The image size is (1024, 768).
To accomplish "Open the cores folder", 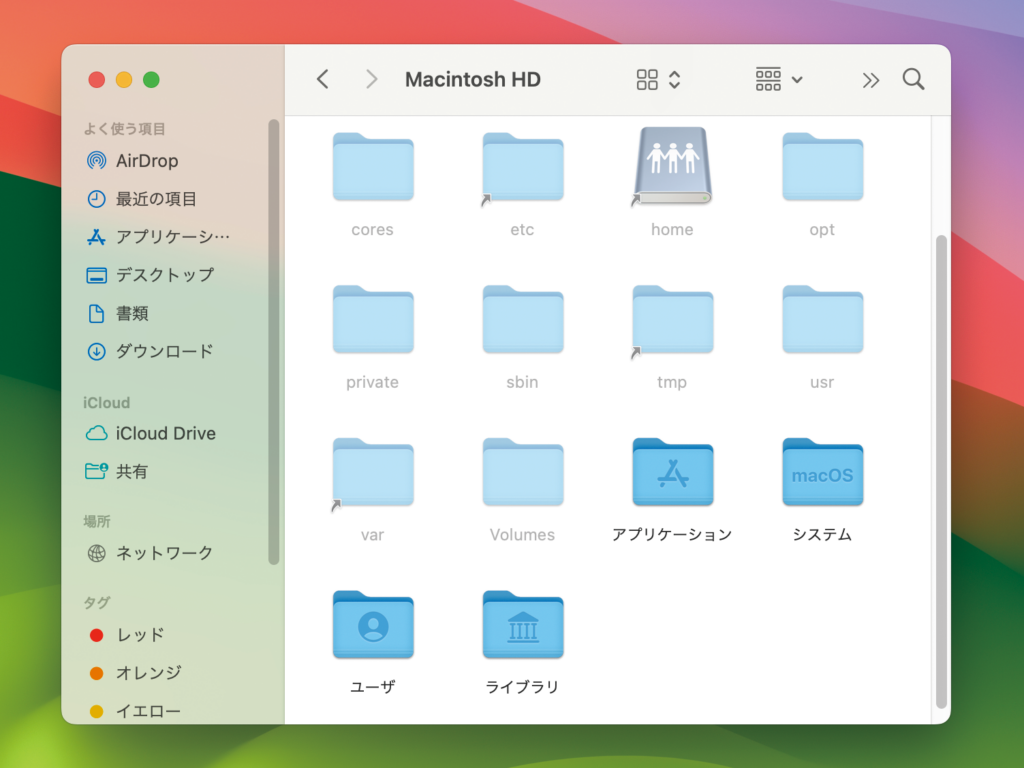I will 373,167.
